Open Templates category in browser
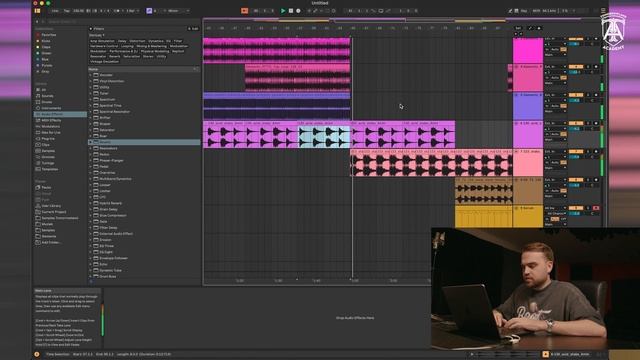The width and height of the screenshot is (640, 360). [49, 169]
